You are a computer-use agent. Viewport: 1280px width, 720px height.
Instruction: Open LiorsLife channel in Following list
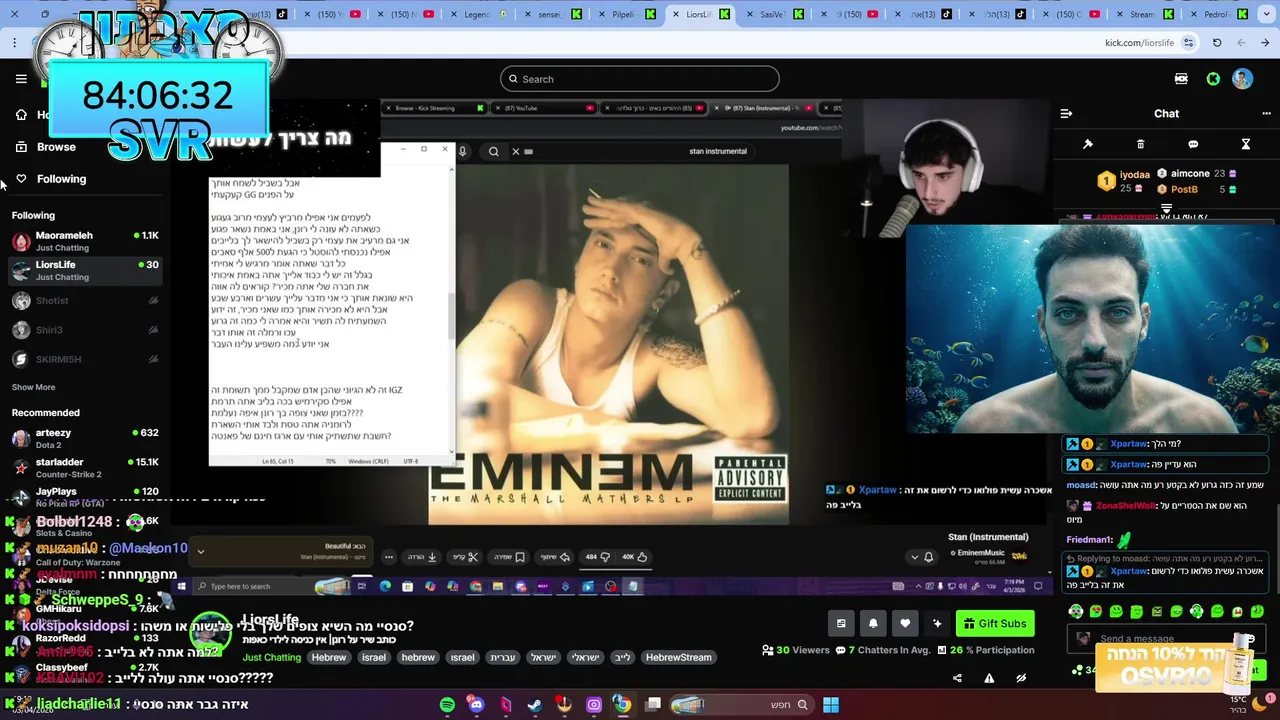pyautogui.click(x=85, y=271)
